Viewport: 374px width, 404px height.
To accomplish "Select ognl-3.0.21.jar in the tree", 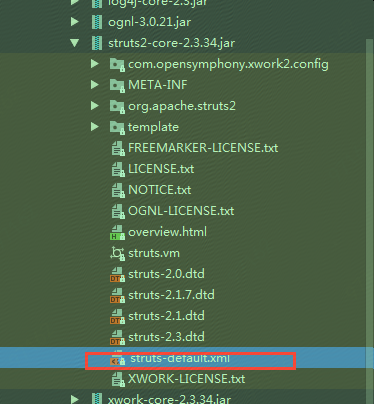I will [150, 22].
